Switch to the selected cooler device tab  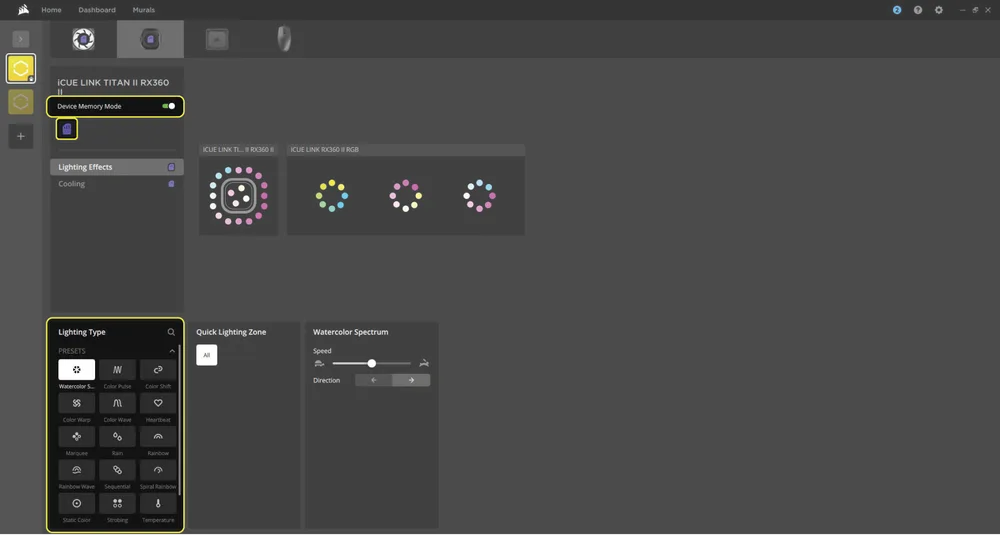click(151, 39)
